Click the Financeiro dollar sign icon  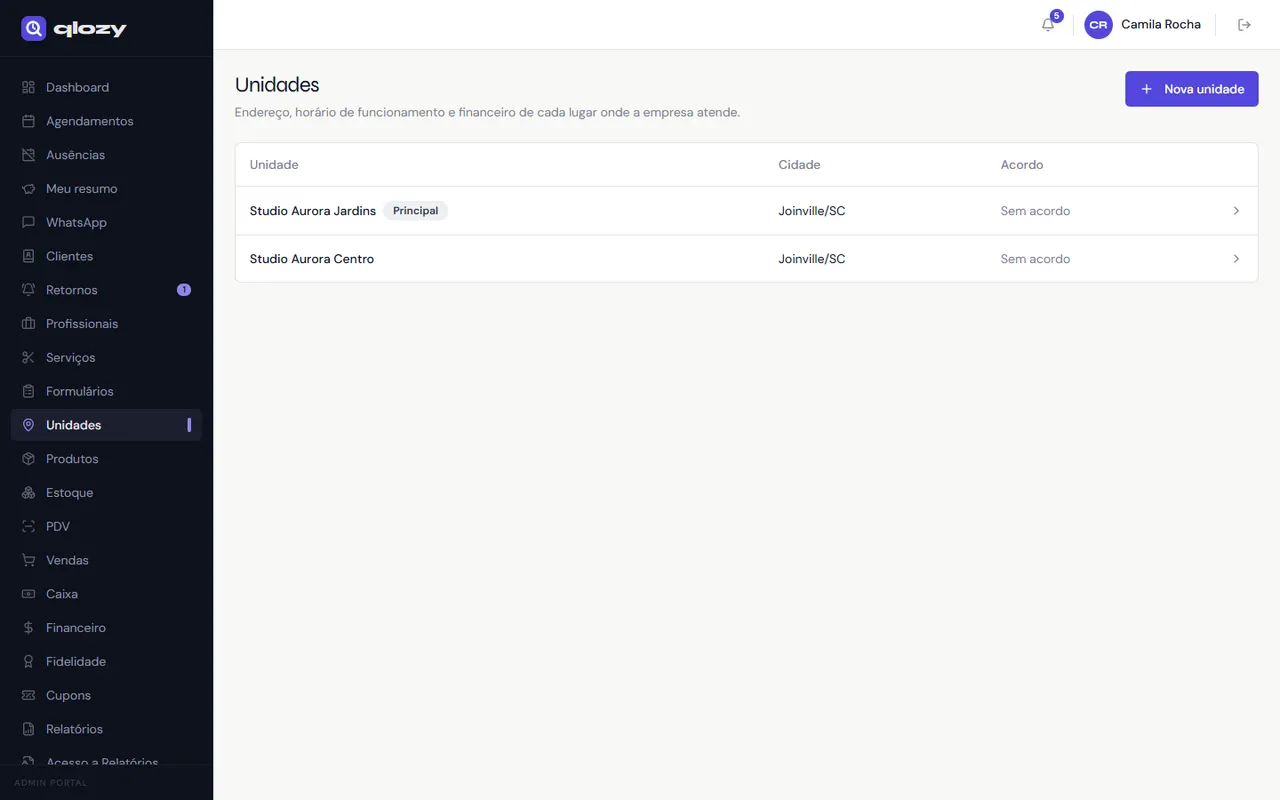click(x=28, y=628)
